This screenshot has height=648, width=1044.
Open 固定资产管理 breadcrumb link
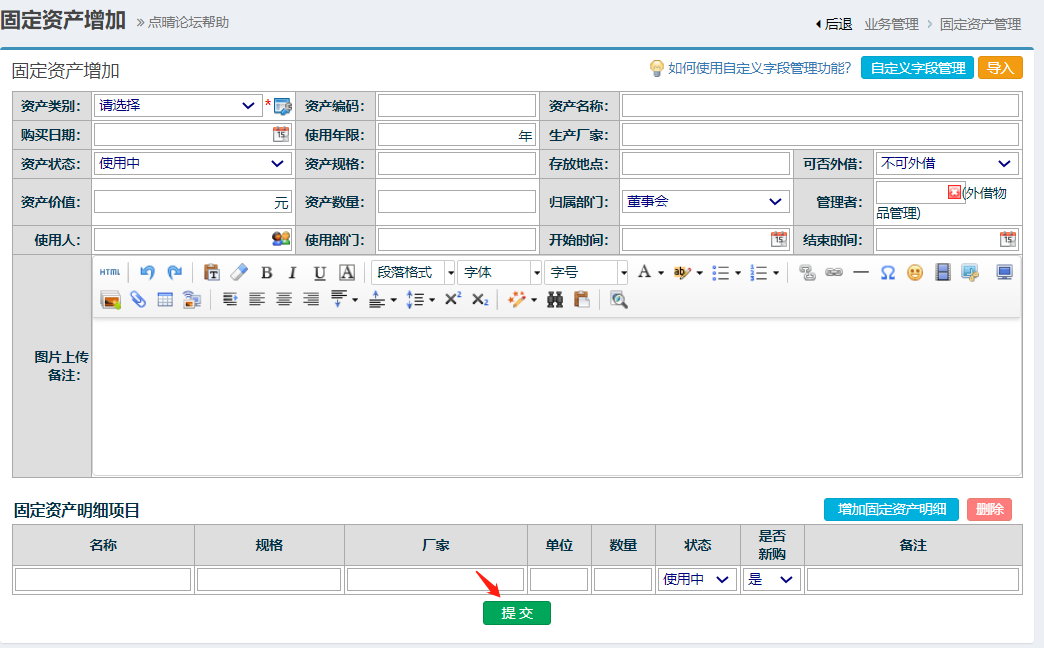point(980,24)
